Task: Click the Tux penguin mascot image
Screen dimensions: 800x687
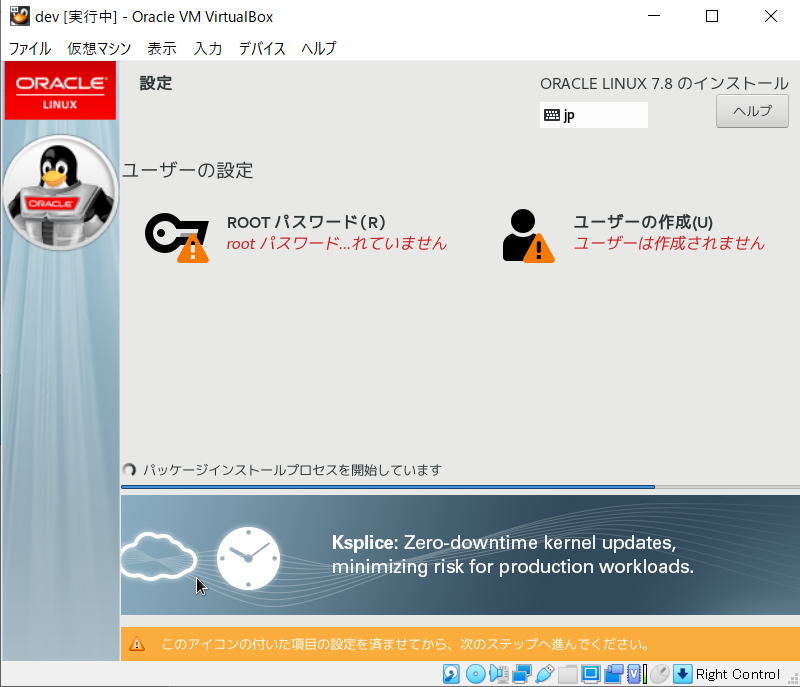Action: point(61,193)
